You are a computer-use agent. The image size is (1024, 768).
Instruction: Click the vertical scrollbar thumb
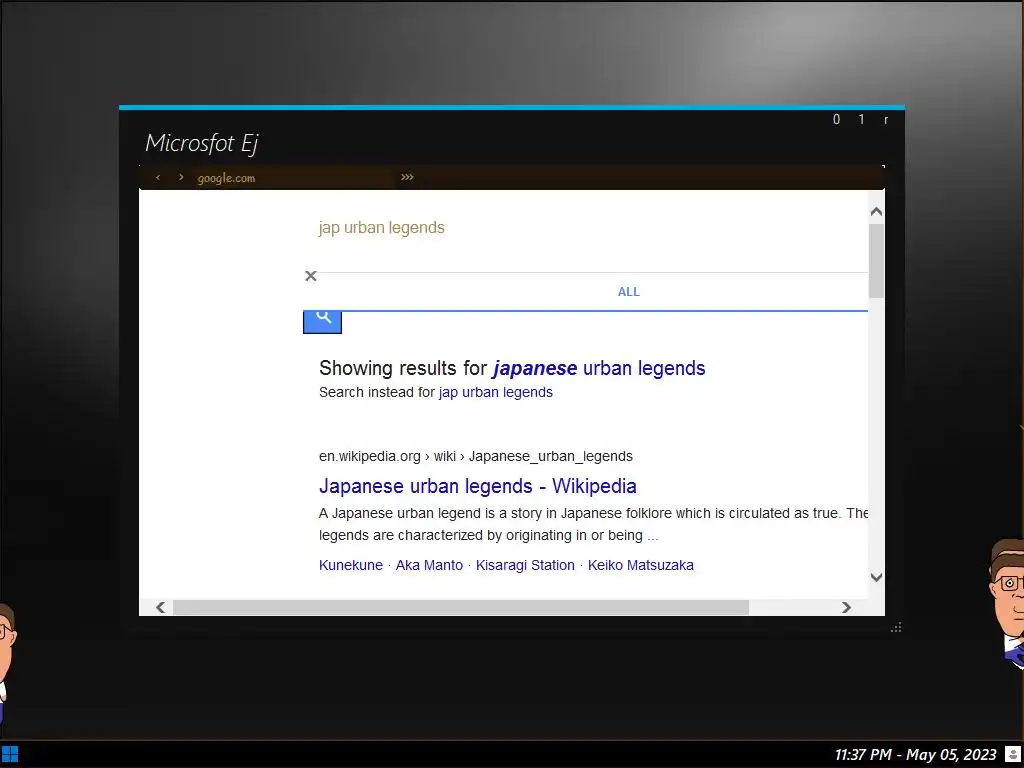[x=876, y=261]
